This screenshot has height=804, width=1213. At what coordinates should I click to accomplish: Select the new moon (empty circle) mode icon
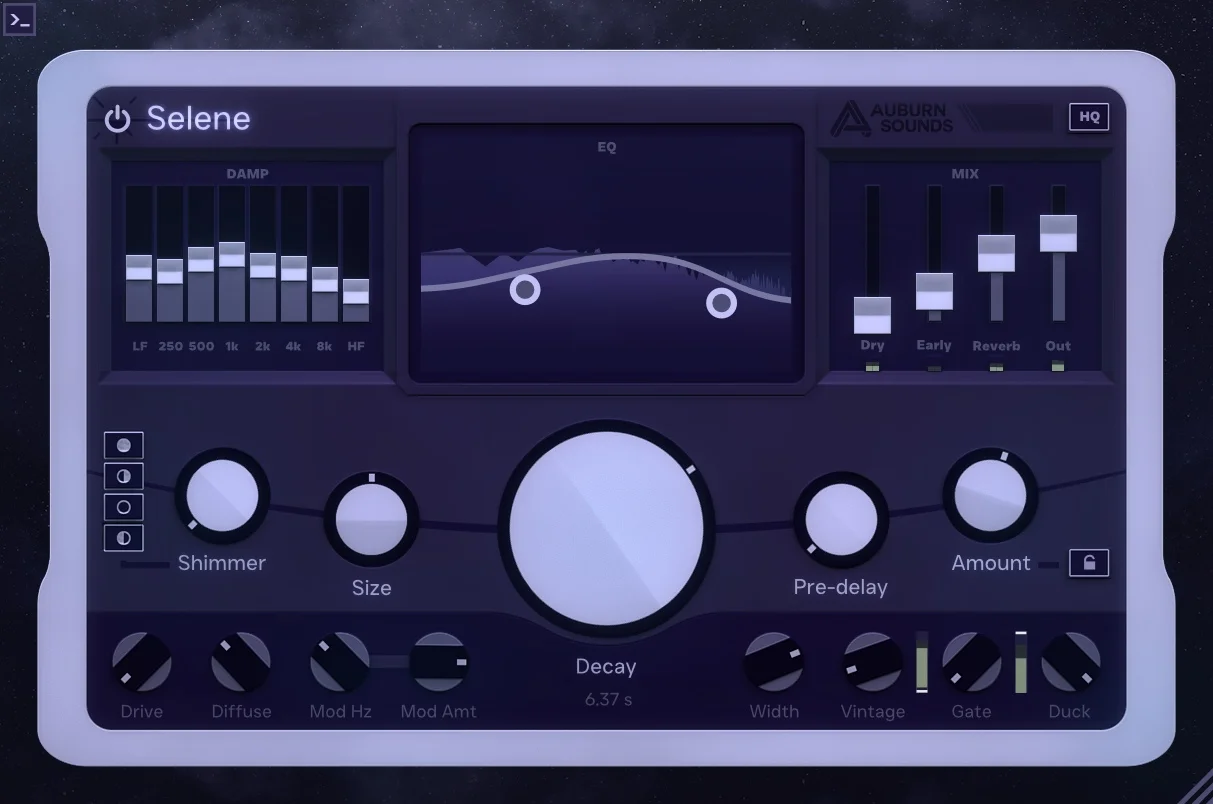pyautogui.click(x=126, y=508)
